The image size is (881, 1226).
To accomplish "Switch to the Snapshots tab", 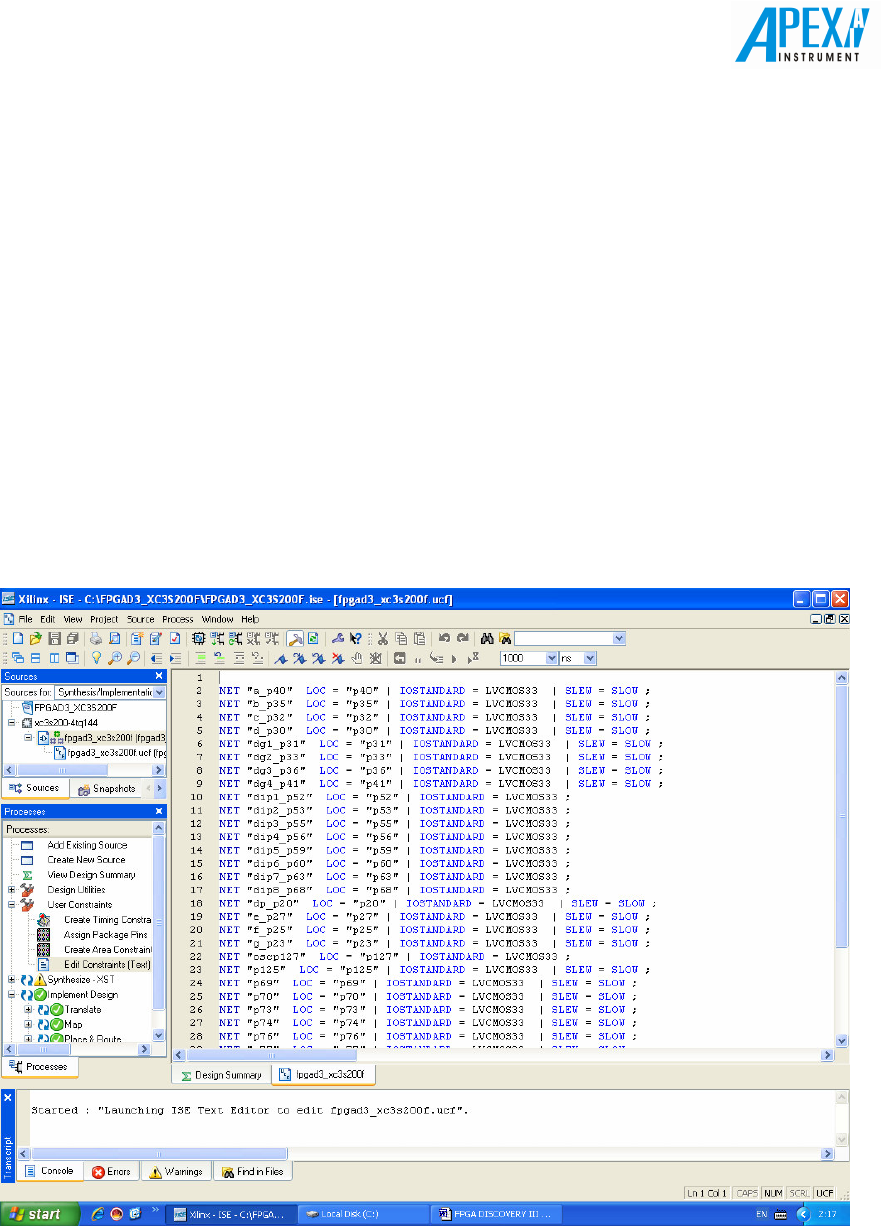I will [107, 788].
